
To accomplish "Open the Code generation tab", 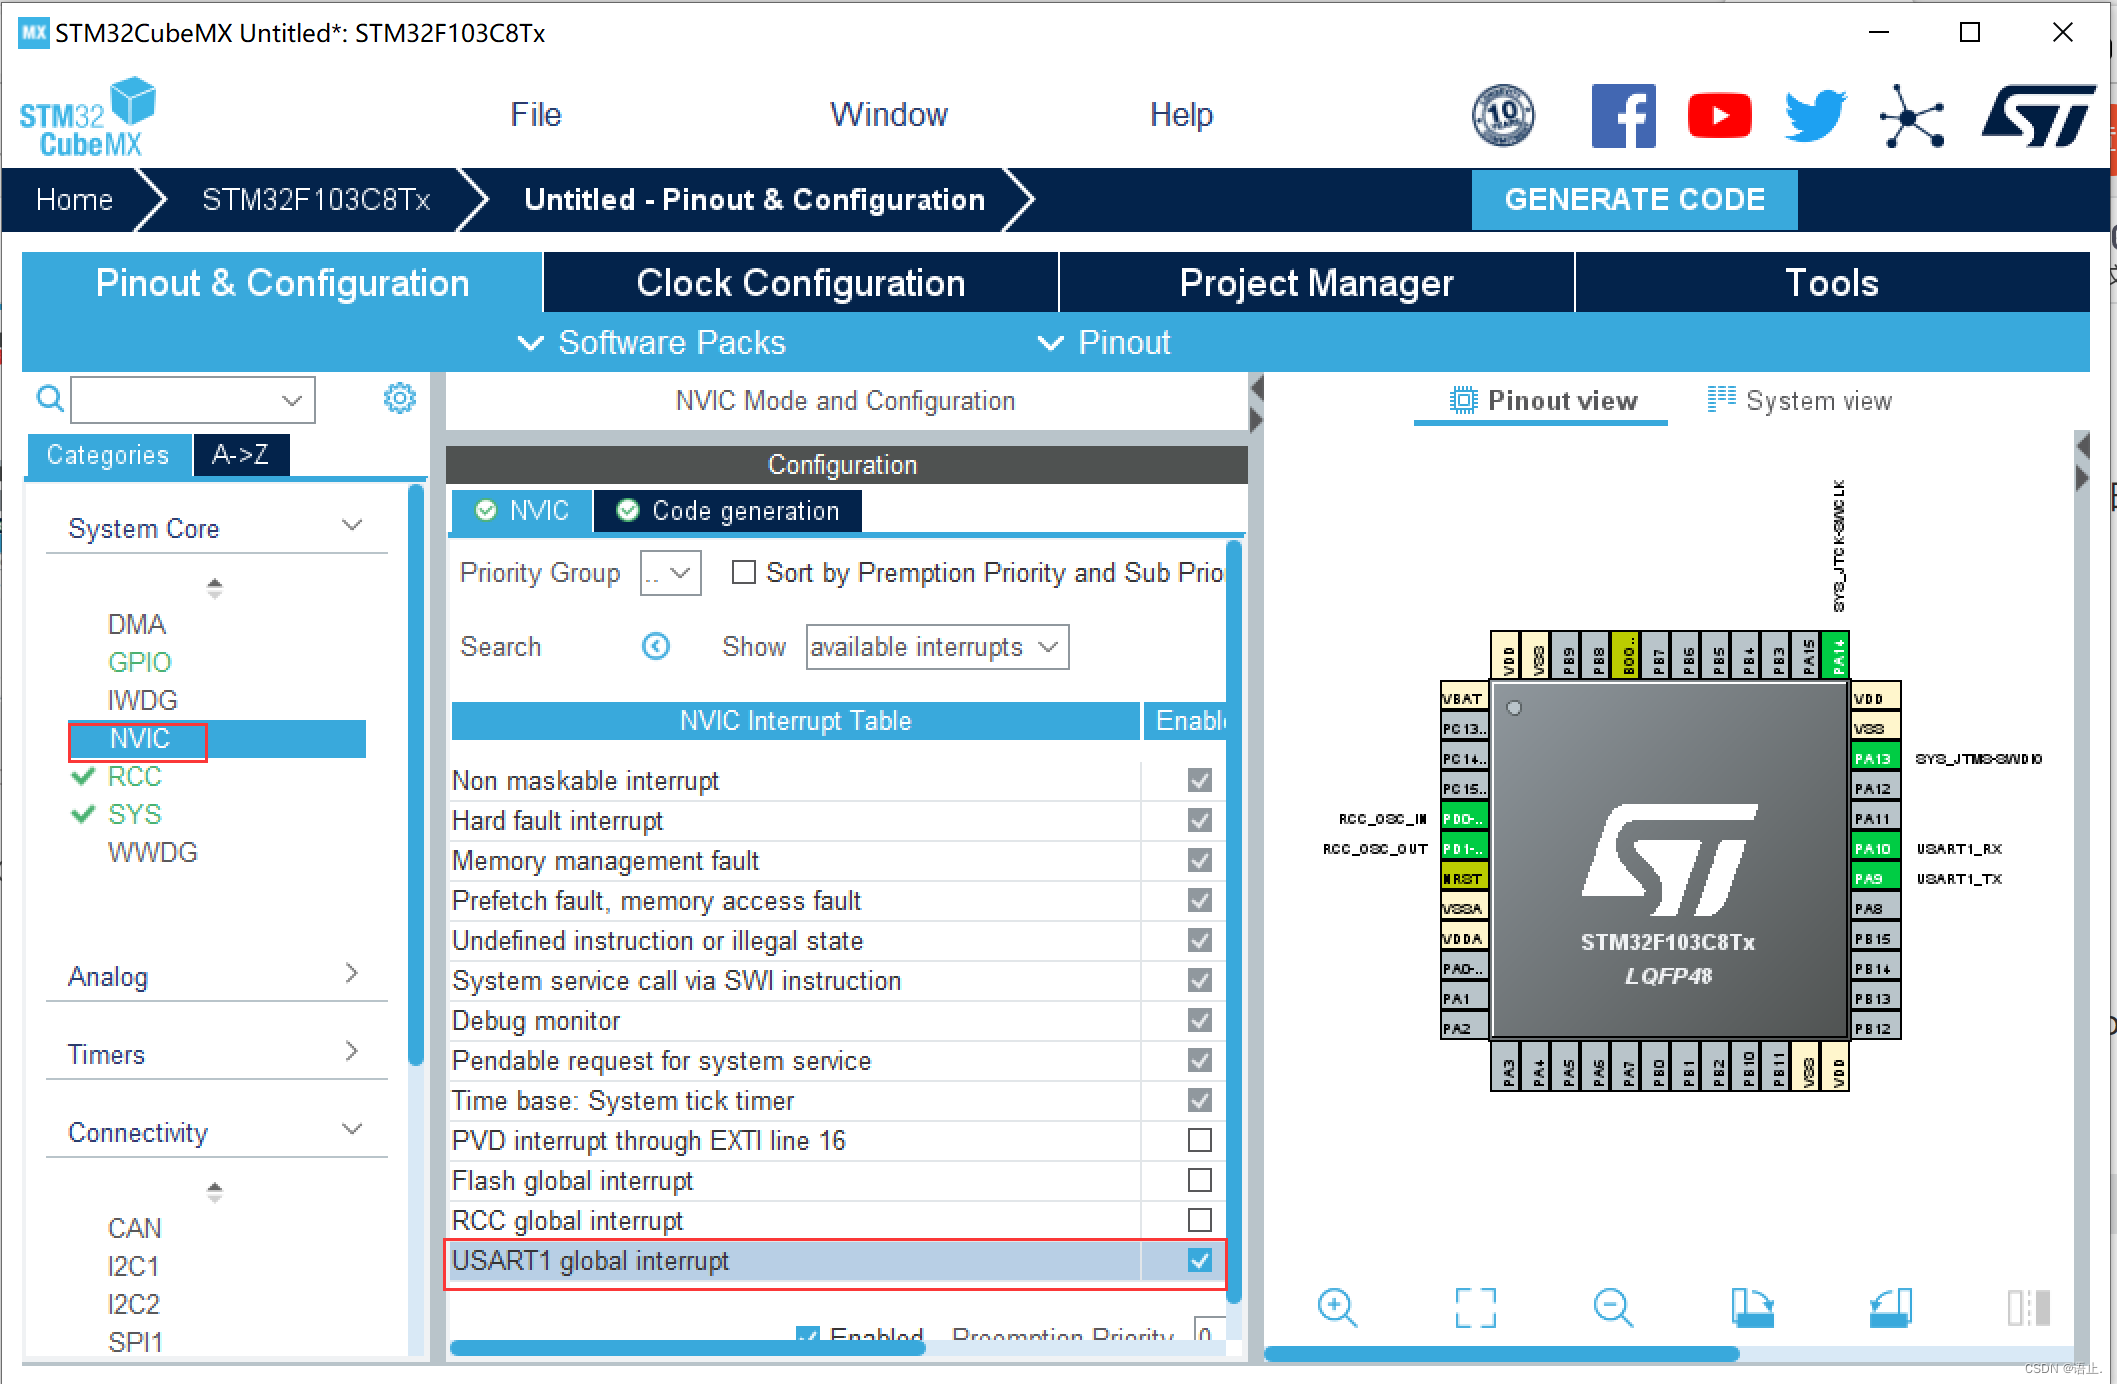I will pos(728,511).
